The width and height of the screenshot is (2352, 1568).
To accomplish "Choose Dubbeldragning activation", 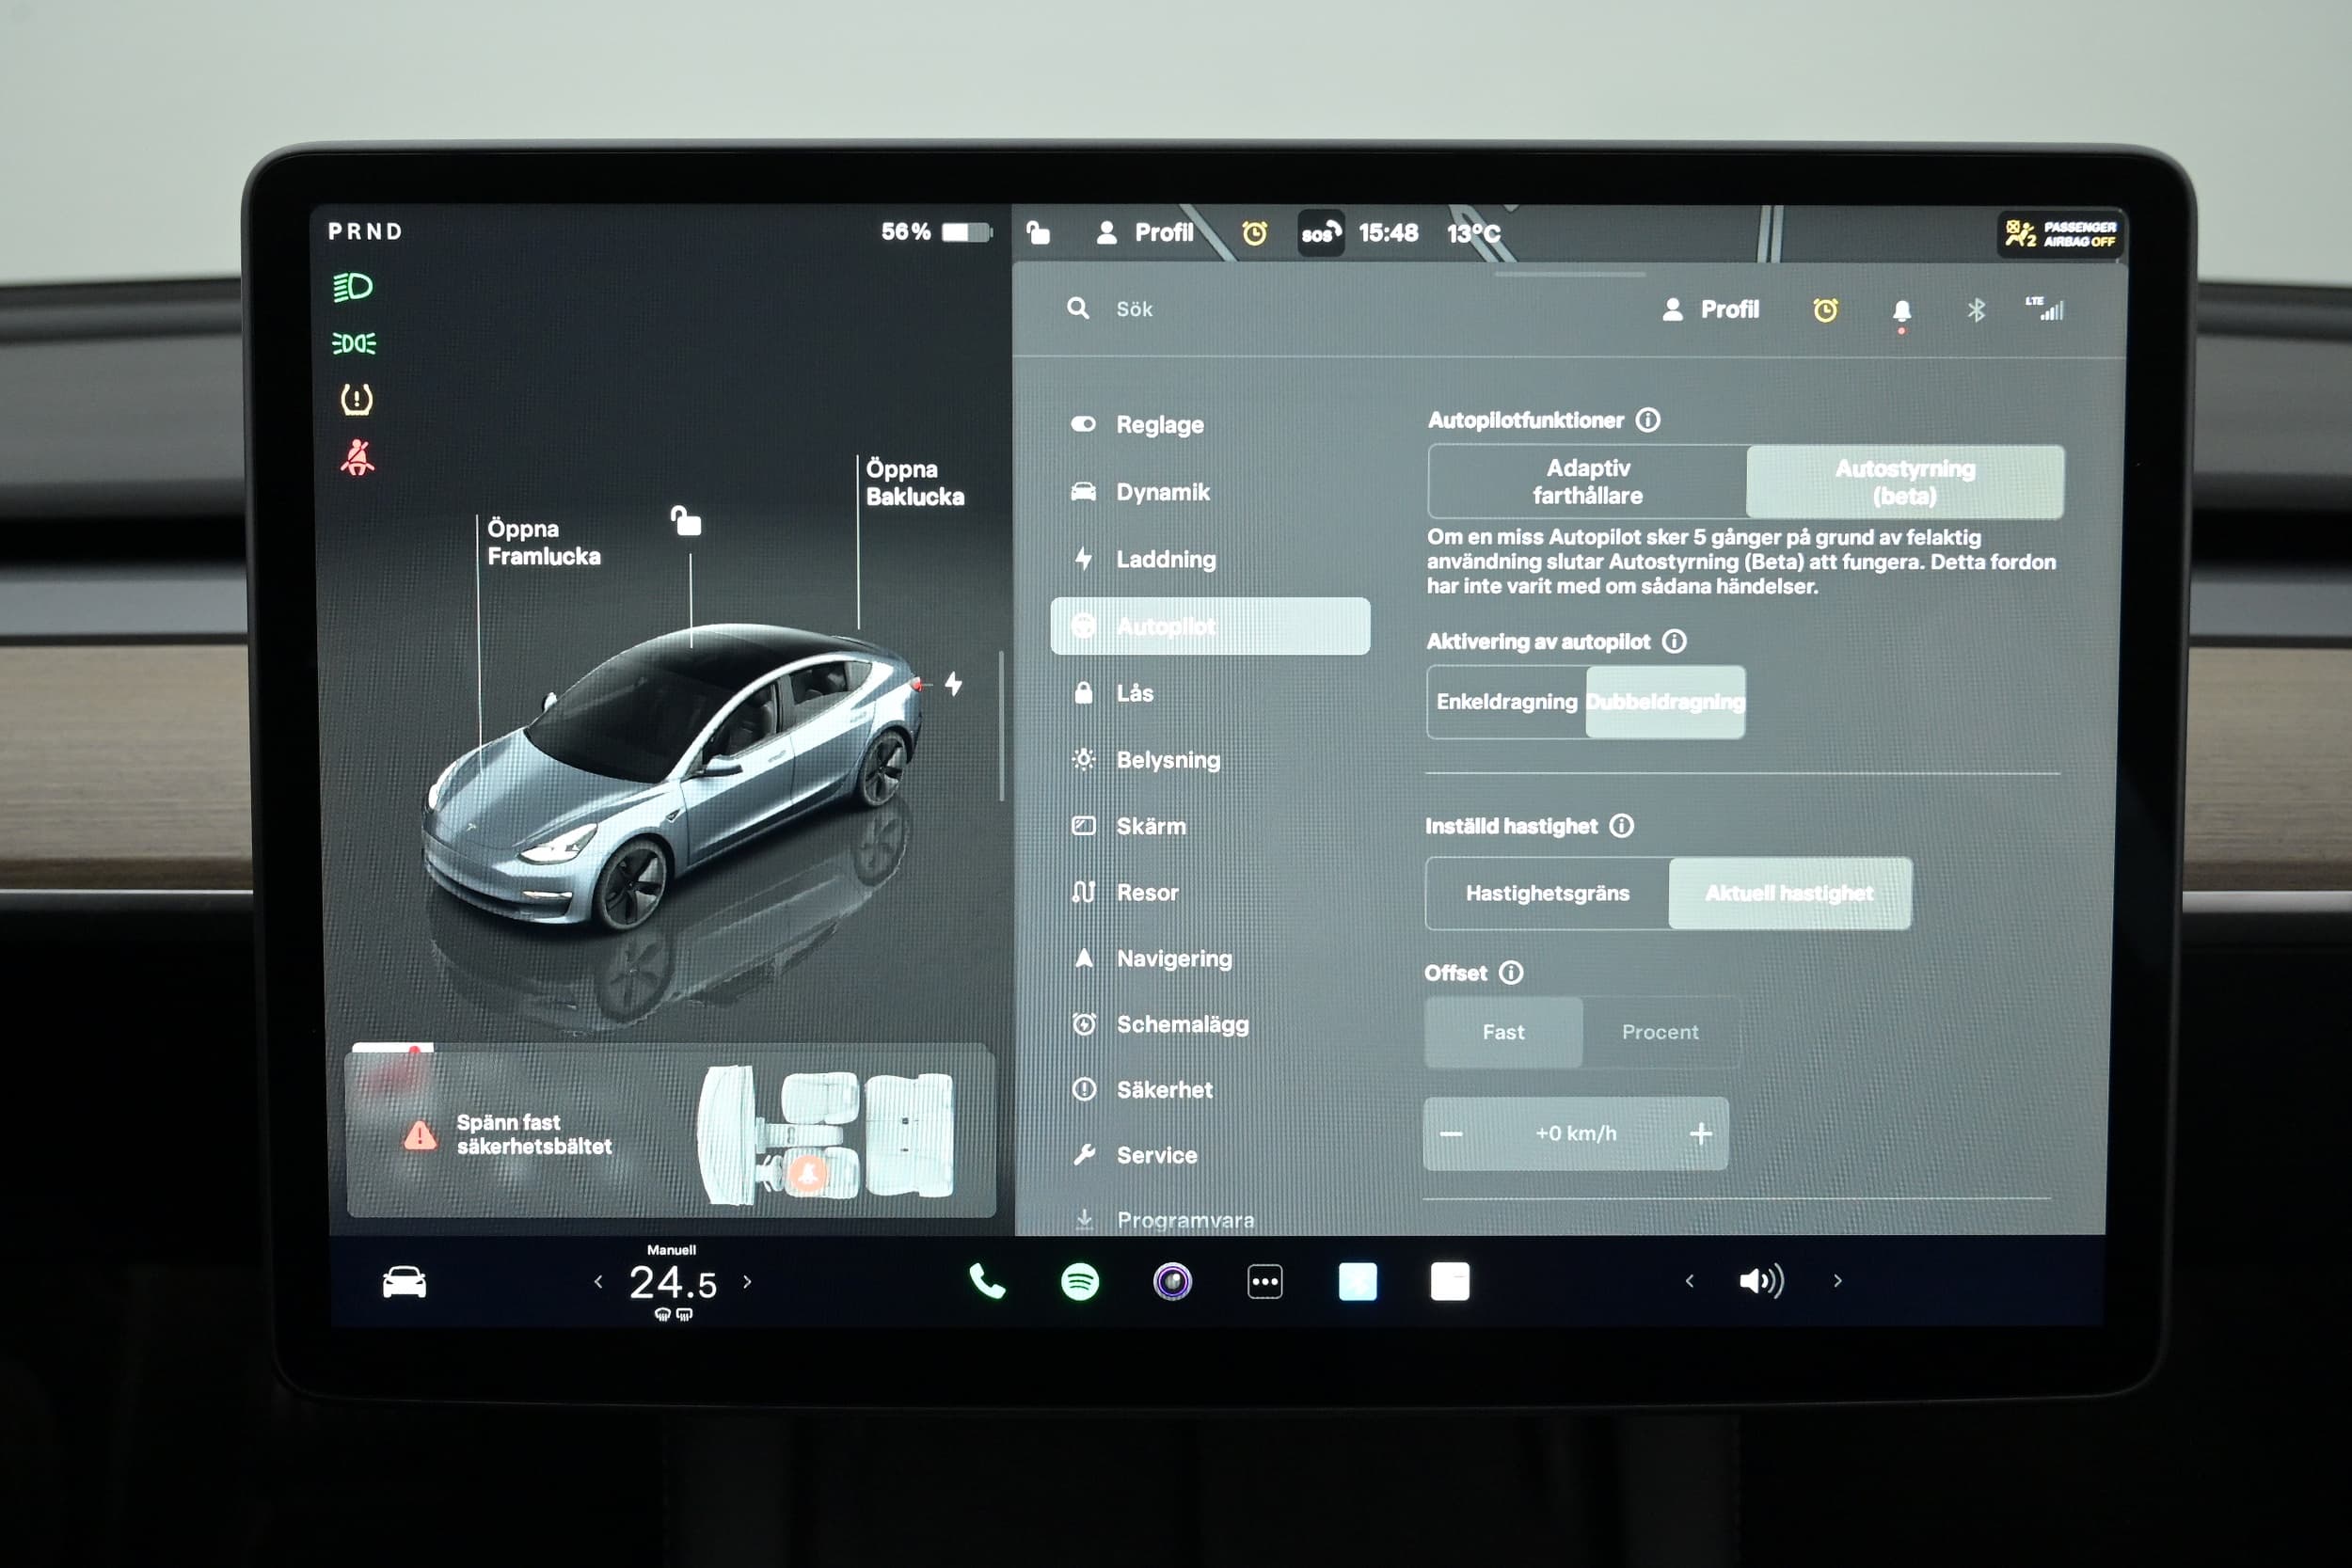I will (x=1666, y=702).
